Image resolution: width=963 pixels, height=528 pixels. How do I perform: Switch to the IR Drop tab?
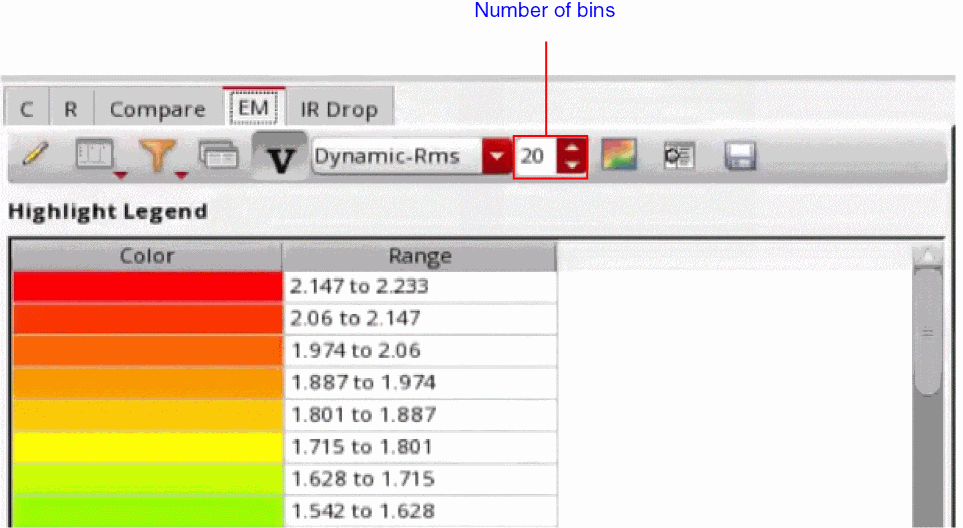tap(339, 109)
